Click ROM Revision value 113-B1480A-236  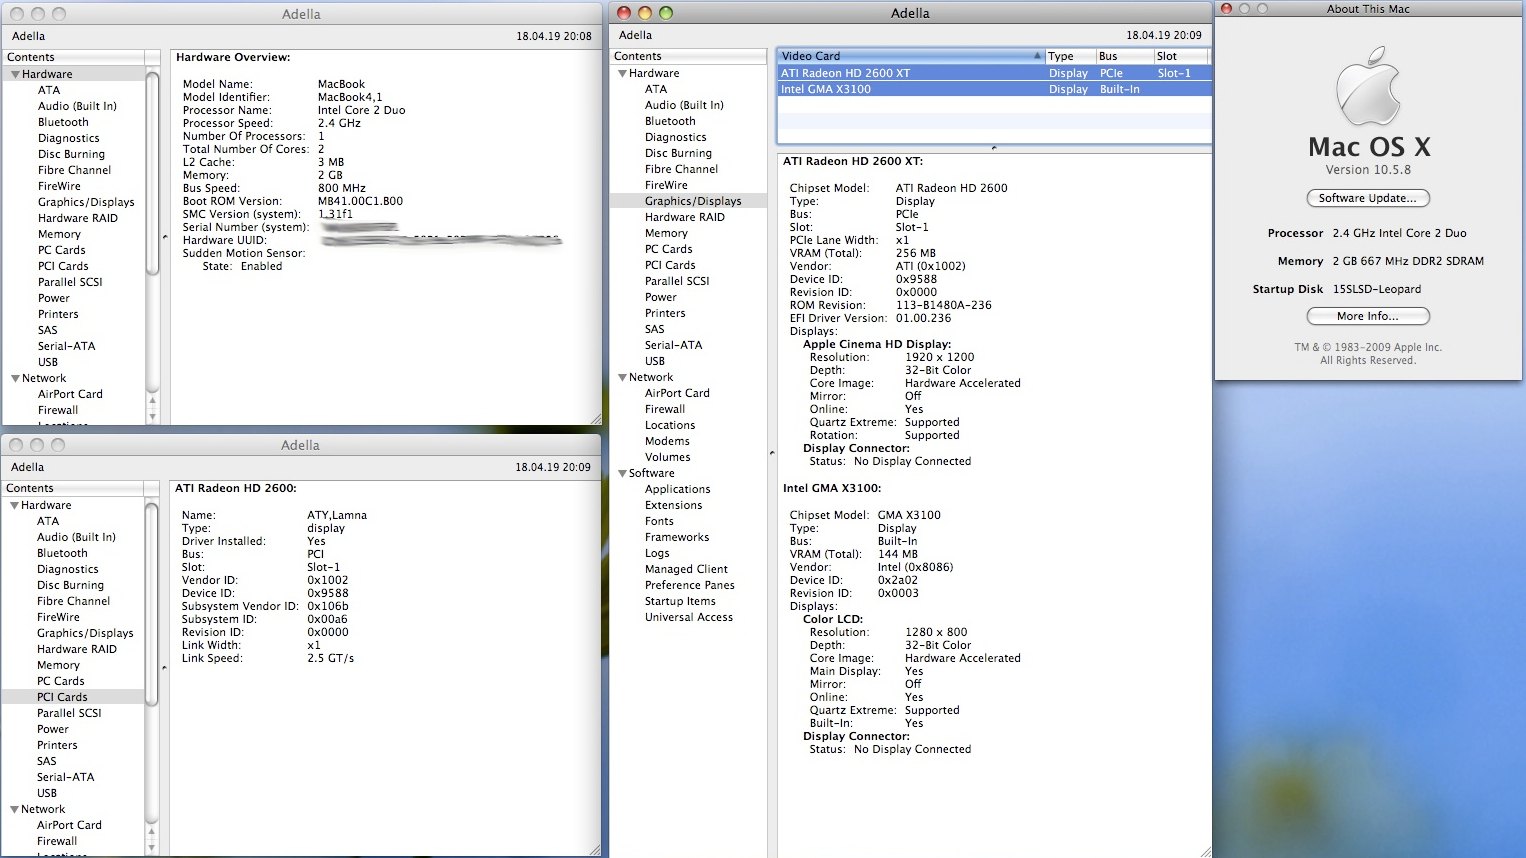[x=944, y=305]
